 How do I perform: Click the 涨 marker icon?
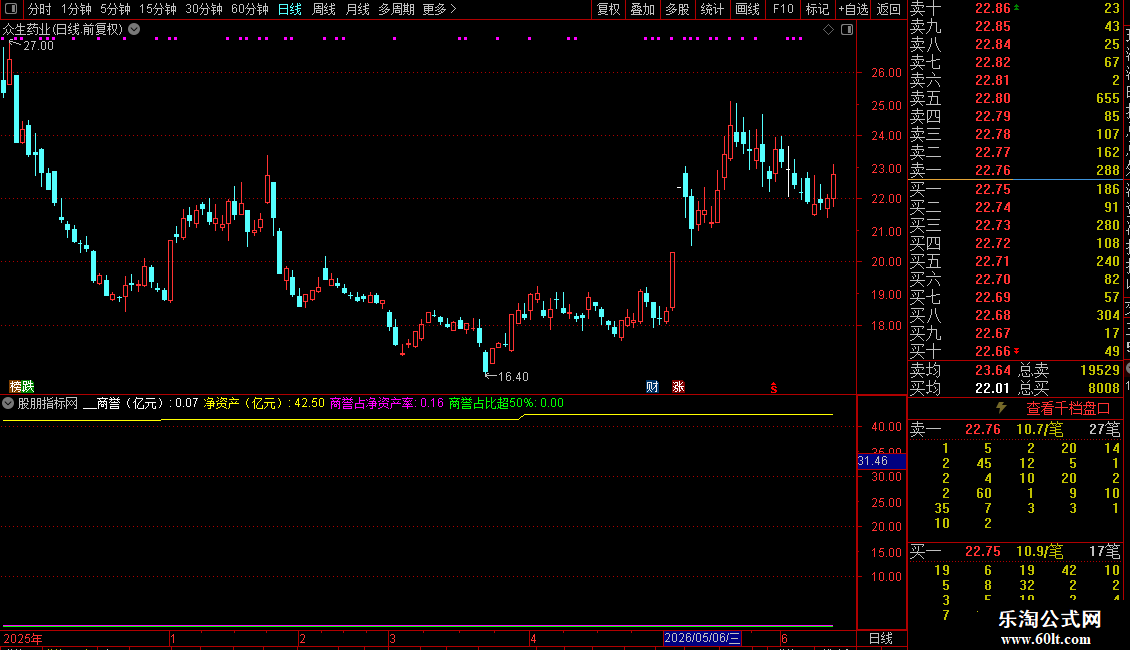click(x=678, y=386)
